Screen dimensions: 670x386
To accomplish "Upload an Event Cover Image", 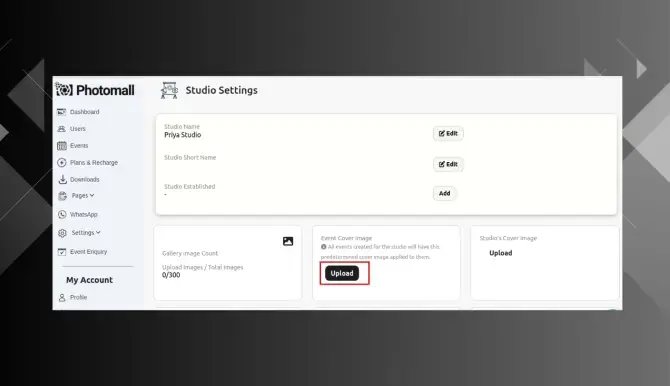I will tap(342, 273).
